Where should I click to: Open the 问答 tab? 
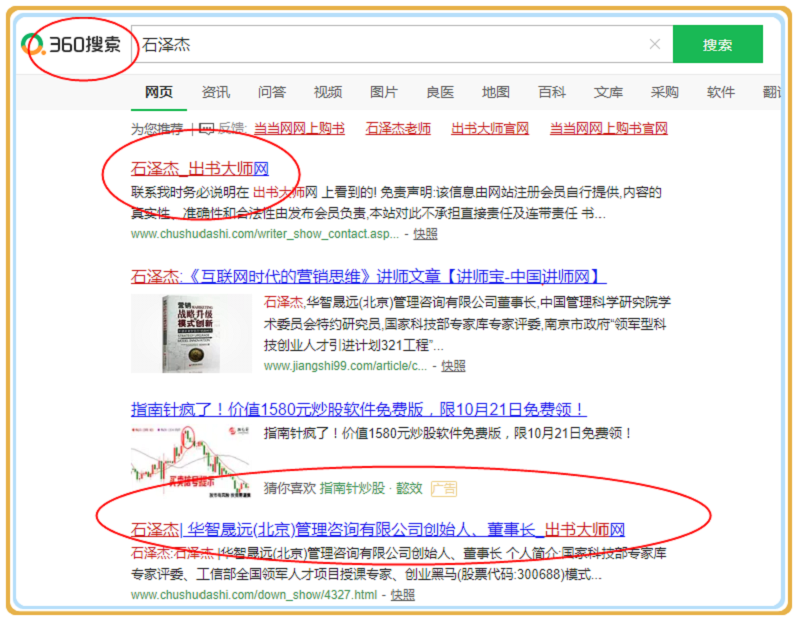[271, 92]
